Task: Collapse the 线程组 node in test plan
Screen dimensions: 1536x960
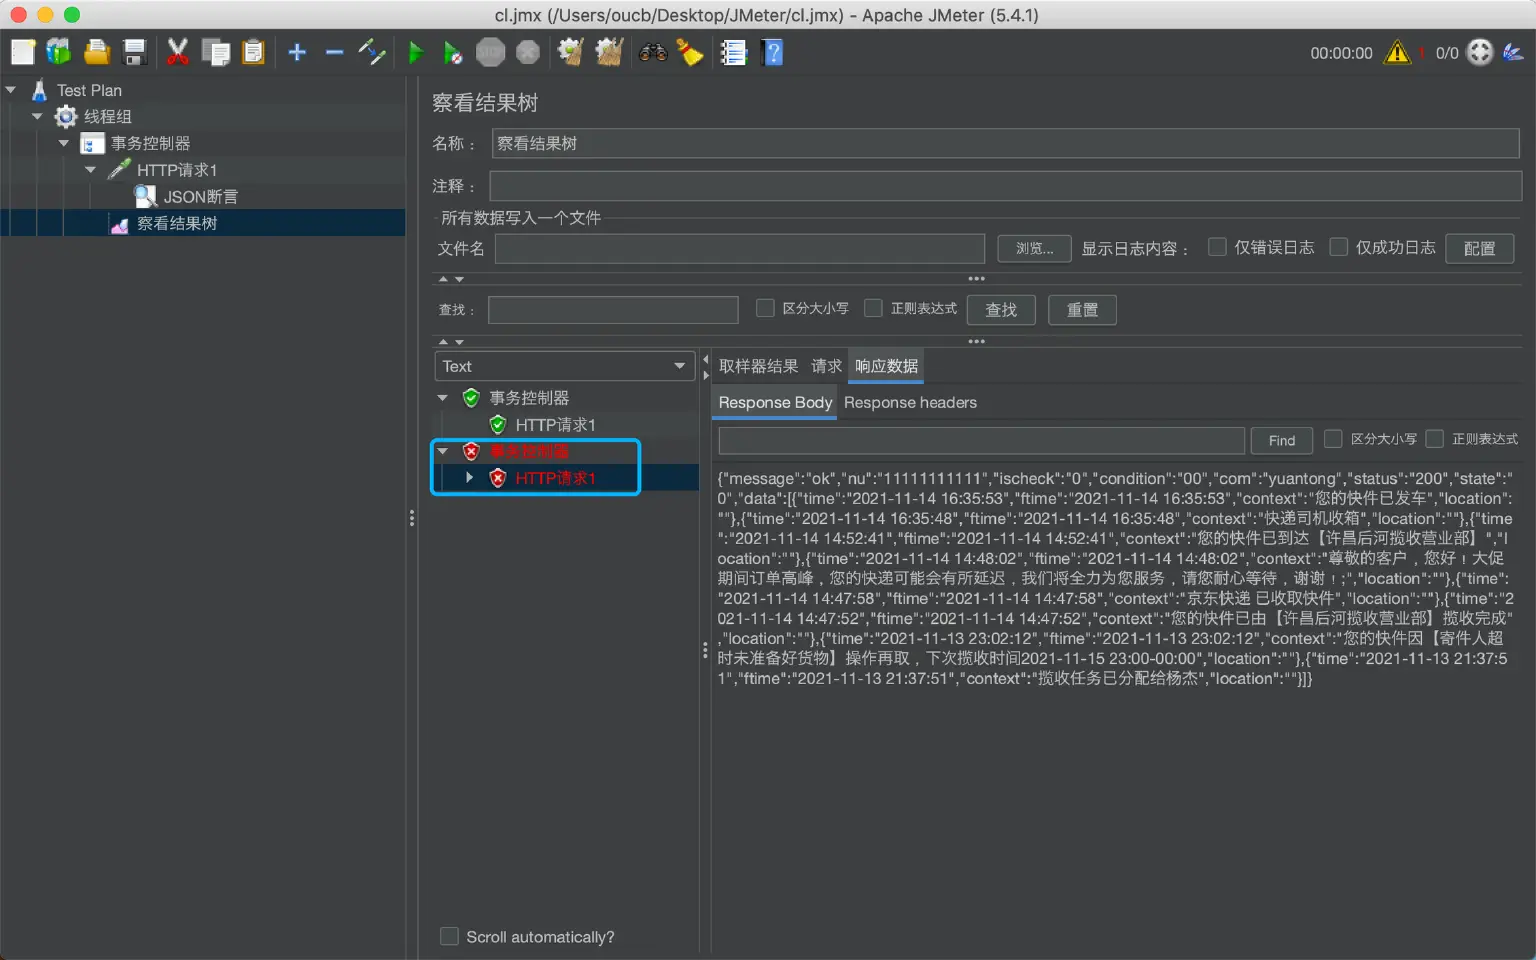Action: click(38, 116)
